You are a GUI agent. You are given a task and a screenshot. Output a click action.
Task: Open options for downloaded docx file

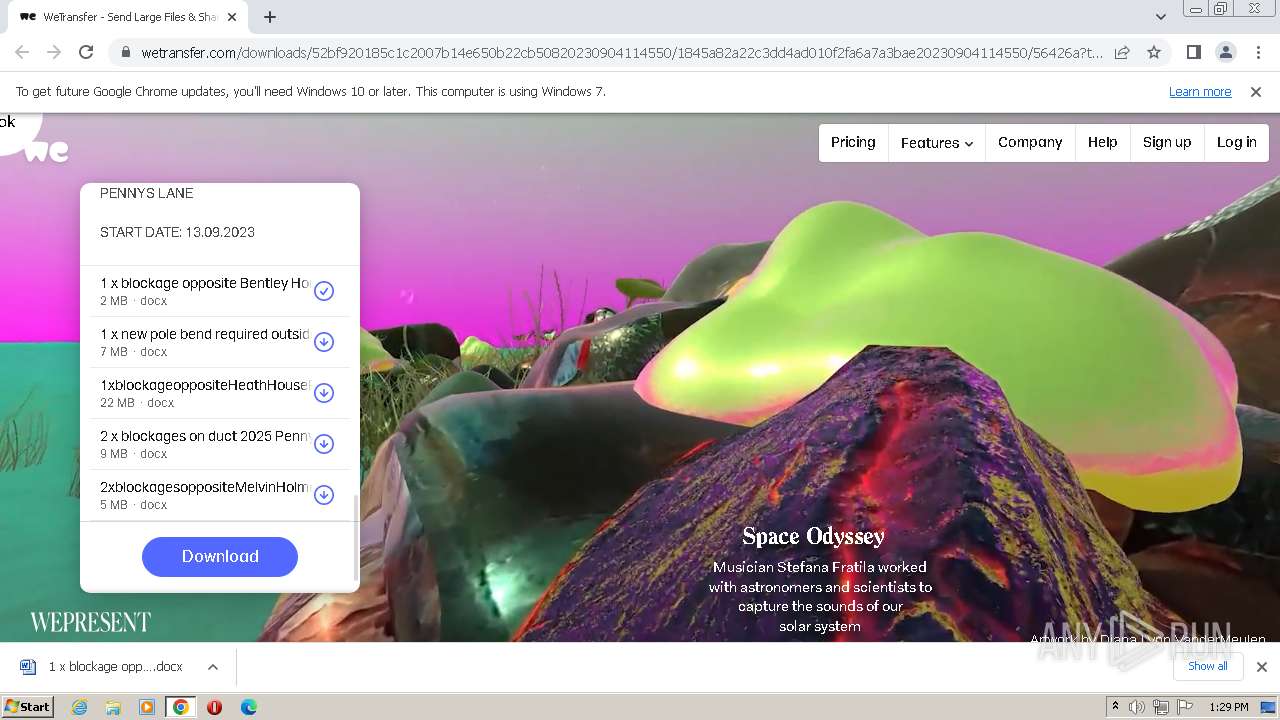coord(213,667)
